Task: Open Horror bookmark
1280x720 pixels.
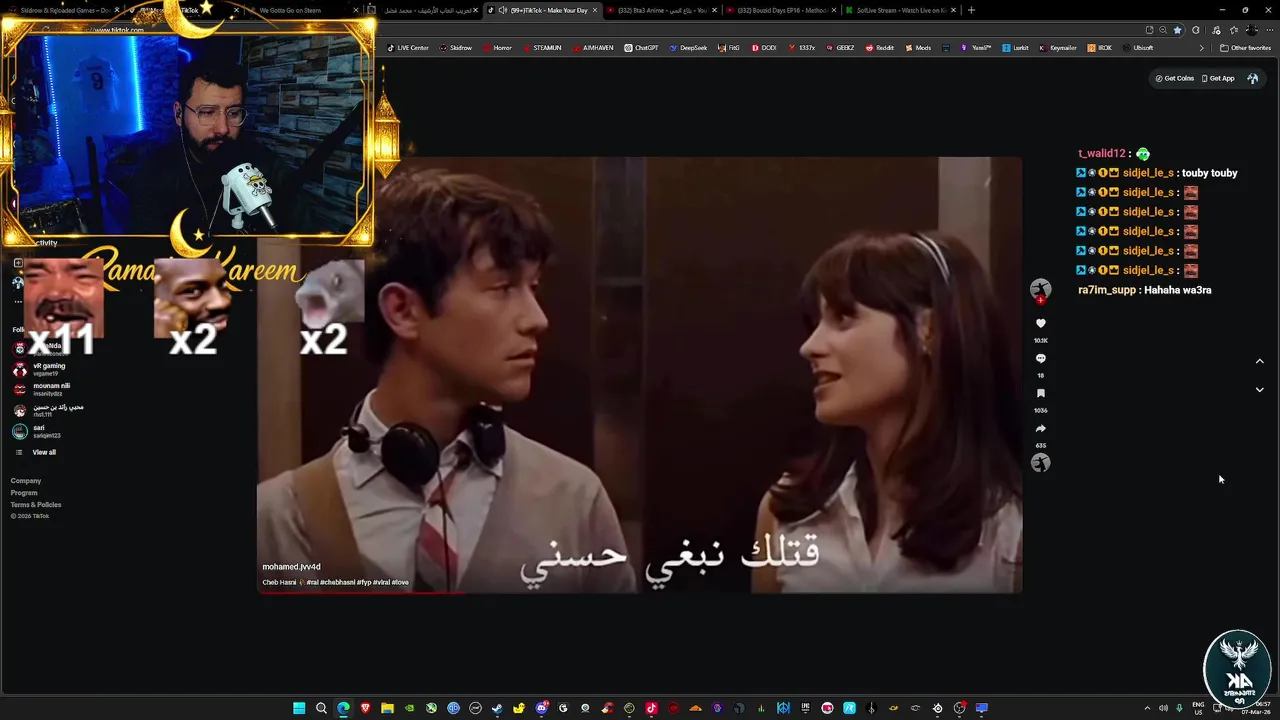Action: click(x=497, y=48)
